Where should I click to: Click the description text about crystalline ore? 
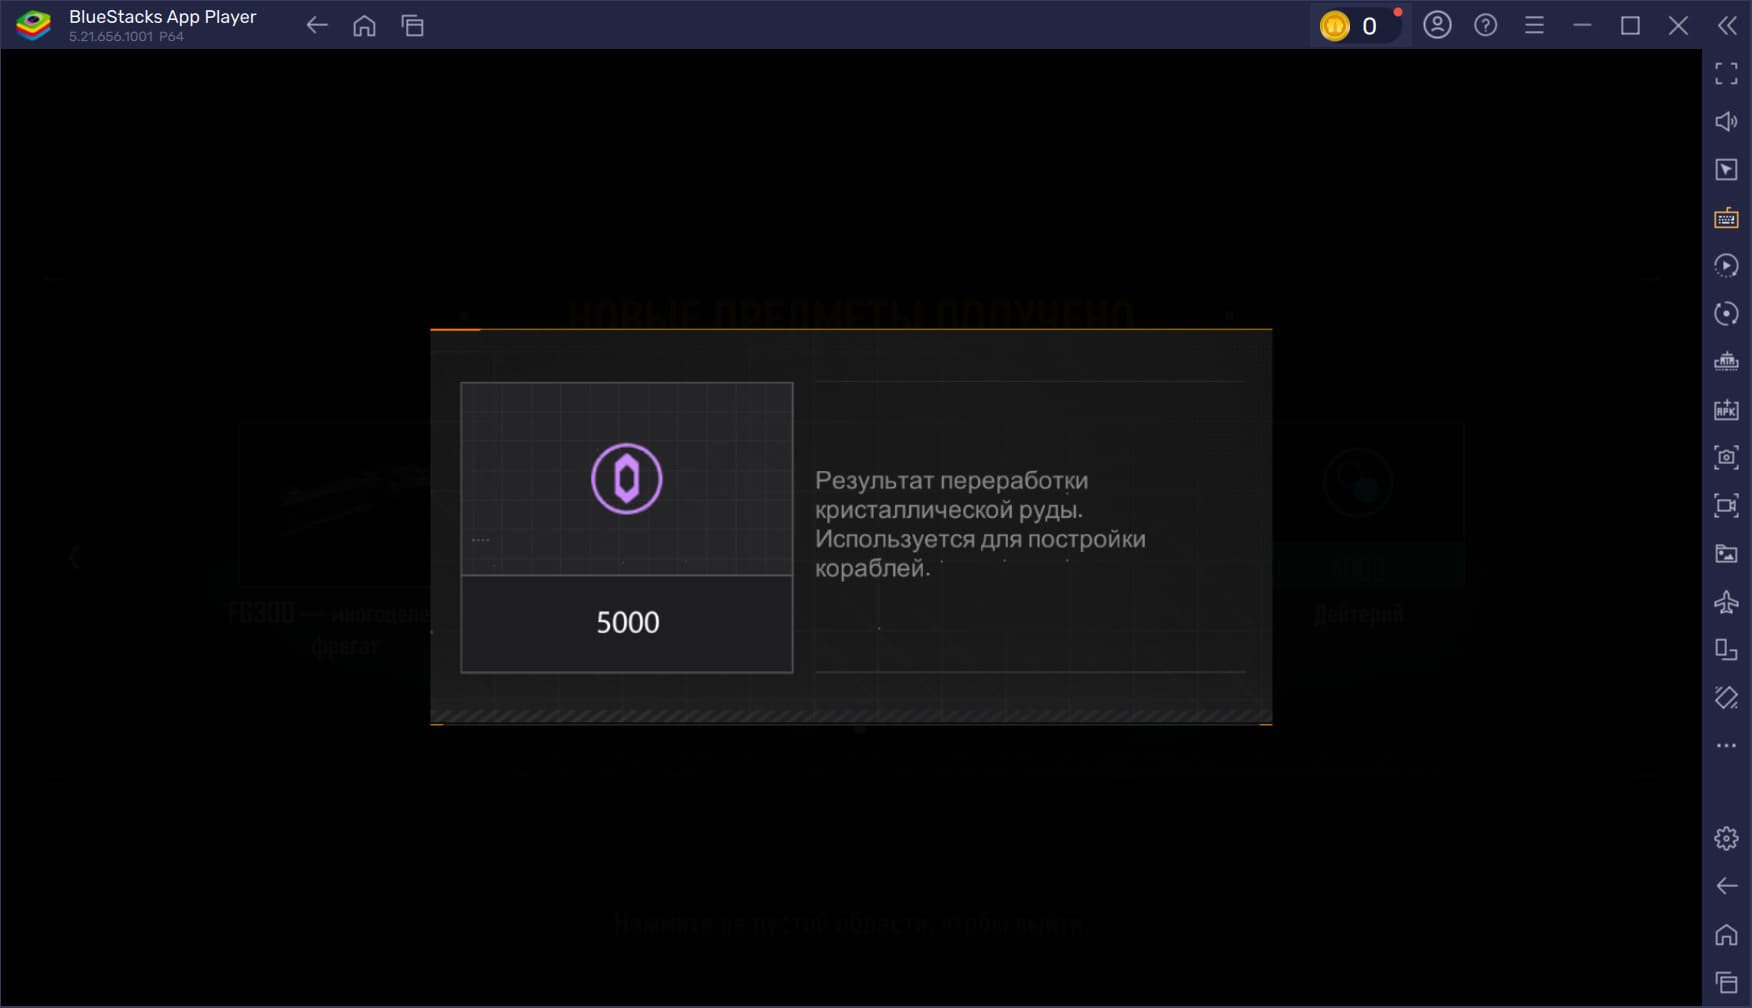(980, 524)
